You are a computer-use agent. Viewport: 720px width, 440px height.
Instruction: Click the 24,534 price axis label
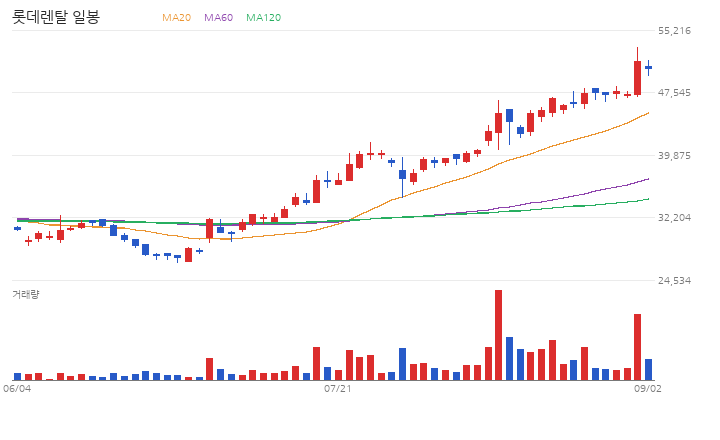pyautogui.click(x=674, y=281)
